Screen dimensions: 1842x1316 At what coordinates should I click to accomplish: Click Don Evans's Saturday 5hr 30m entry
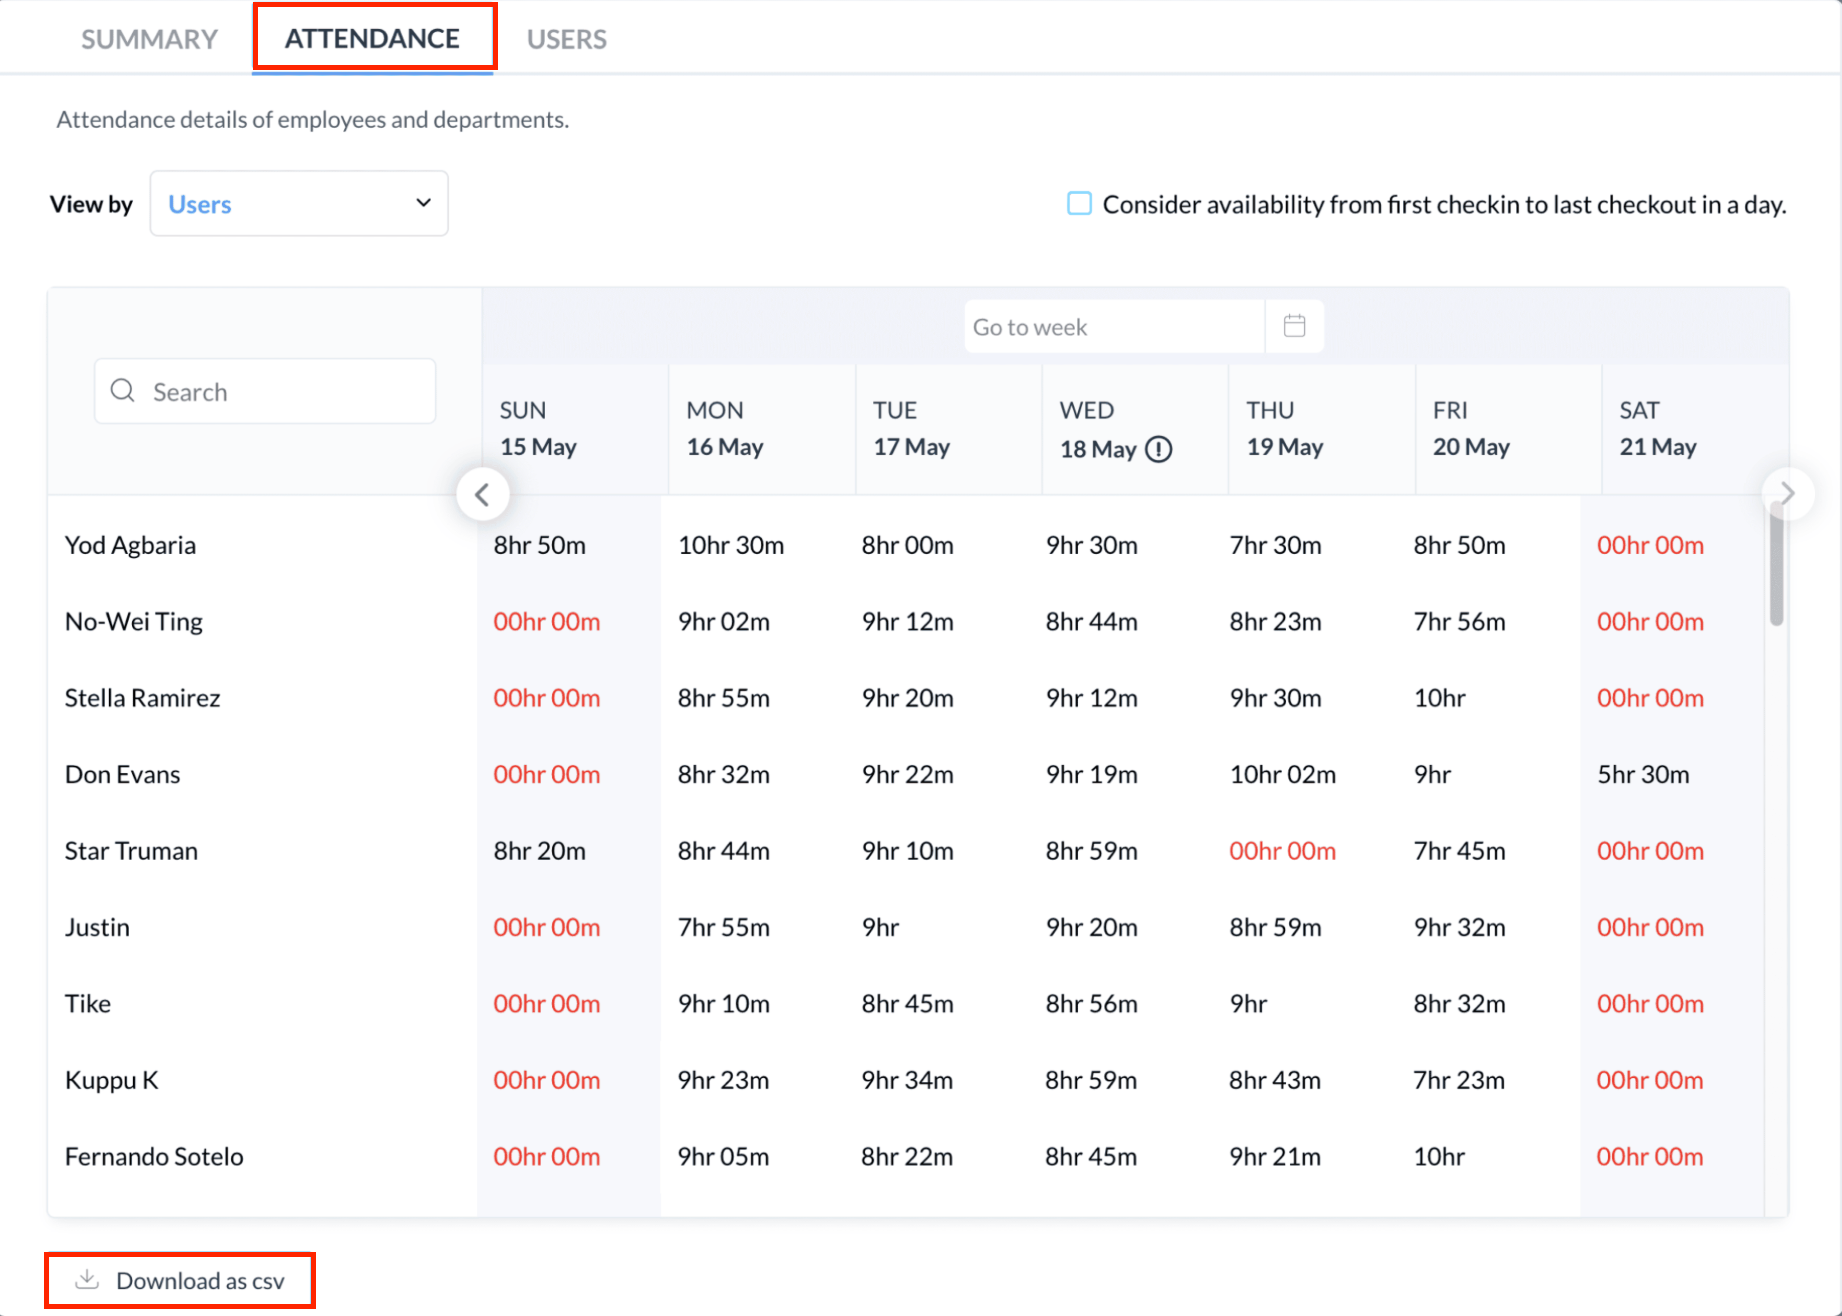click(1643, 774)
